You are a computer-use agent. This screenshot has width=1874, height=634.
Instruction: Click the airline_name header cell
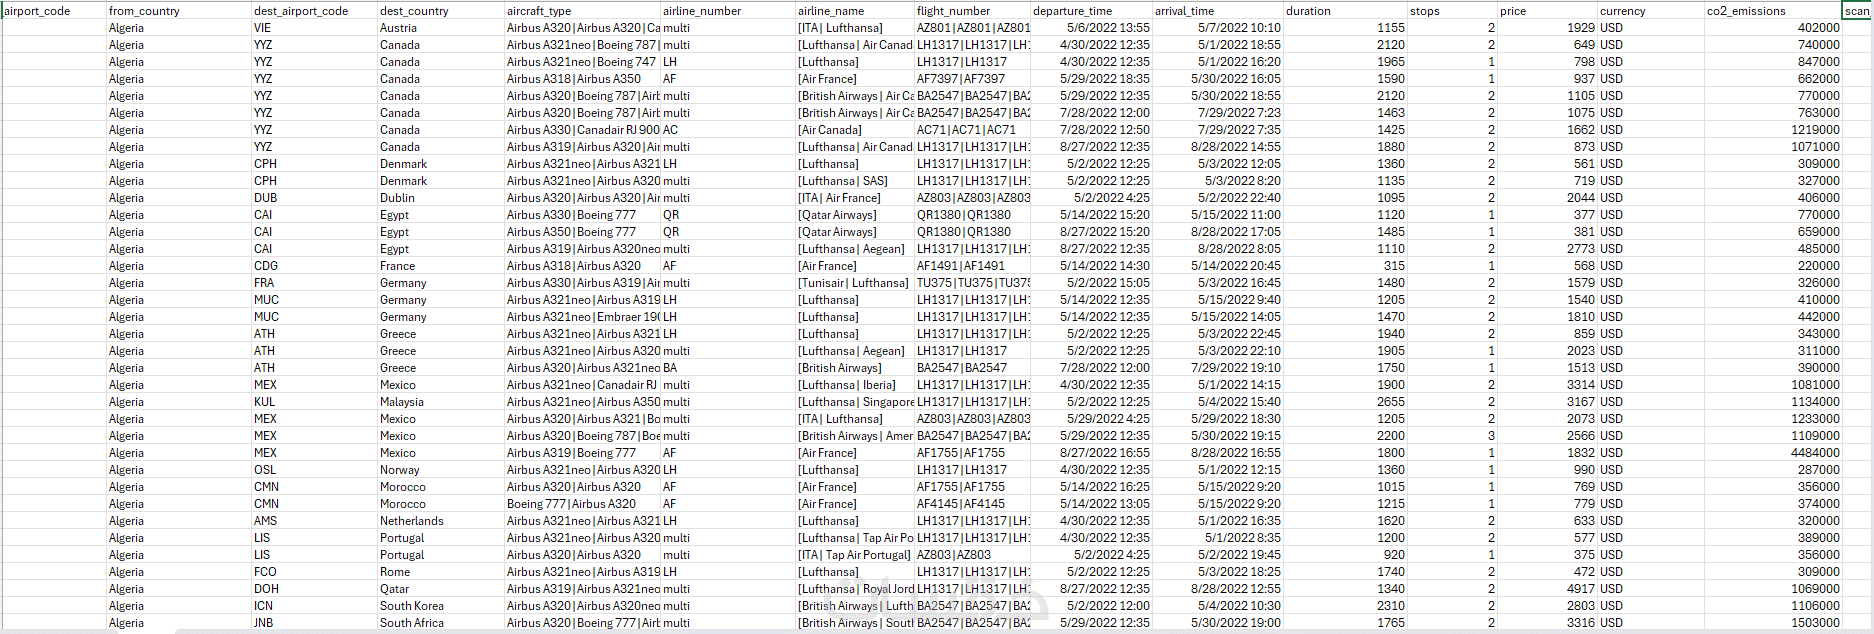pos(855,11)
